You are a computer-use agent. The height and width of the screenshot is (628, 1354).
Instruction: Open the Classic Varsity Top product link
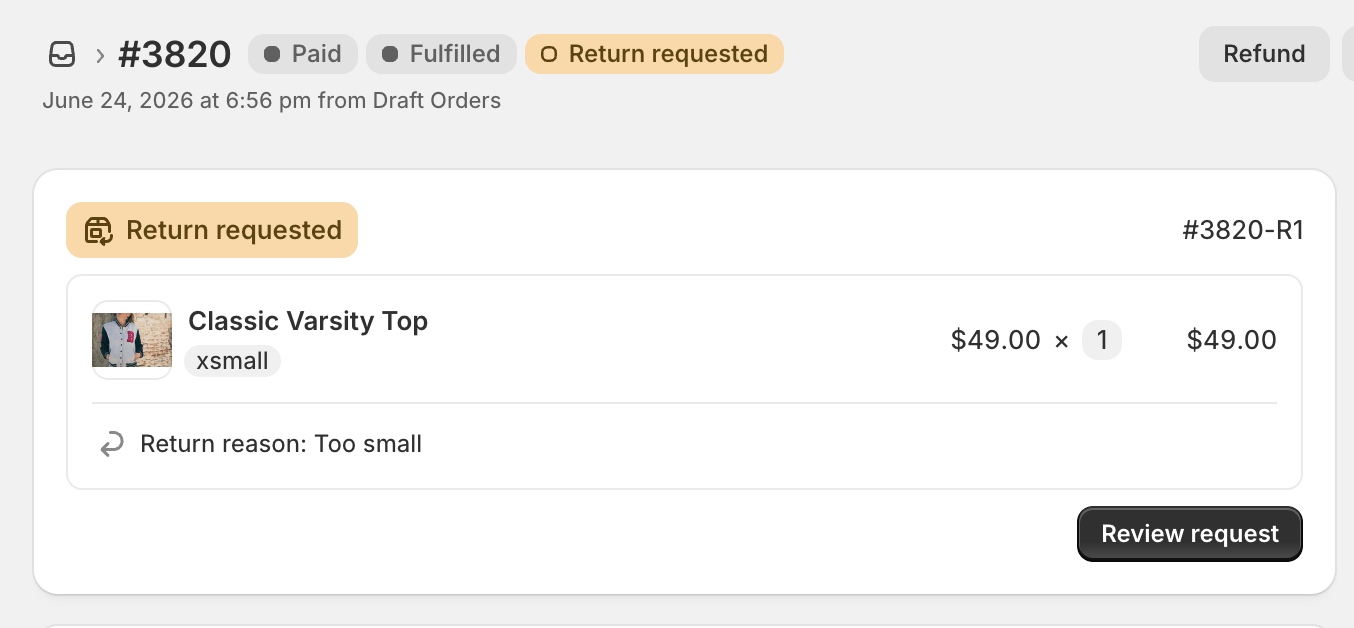[308, 321]
